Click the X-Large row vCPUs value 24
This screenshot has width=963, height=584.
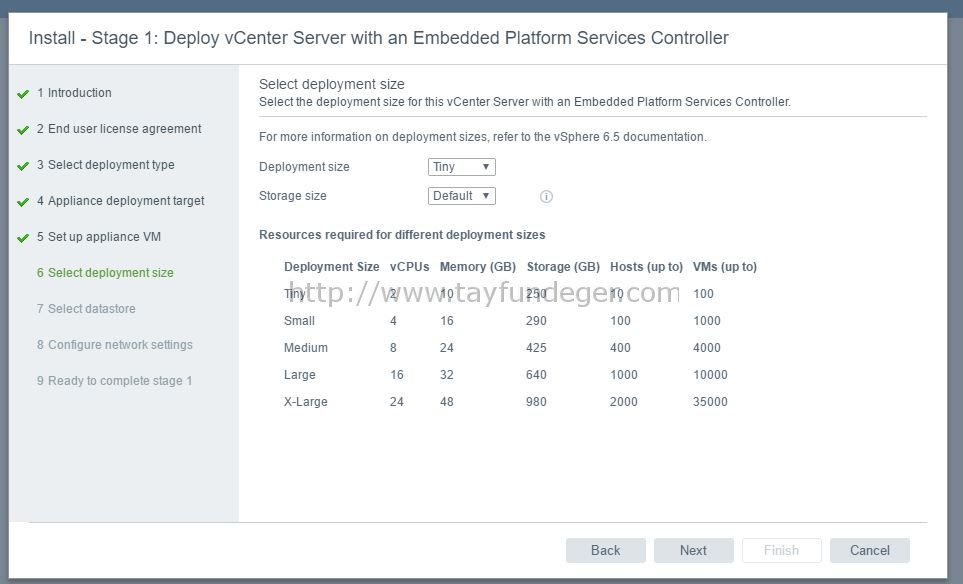397,402
